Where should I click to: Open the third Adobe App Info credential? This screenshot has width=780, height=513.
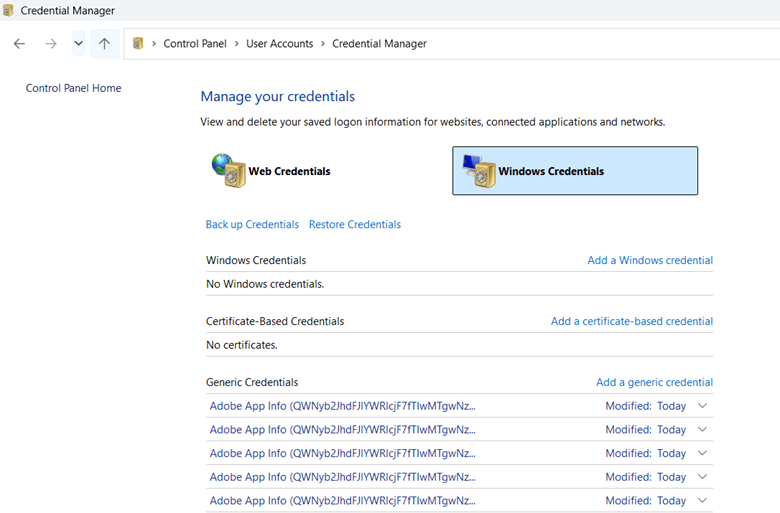pyautogui.click(x=342, y=453)
